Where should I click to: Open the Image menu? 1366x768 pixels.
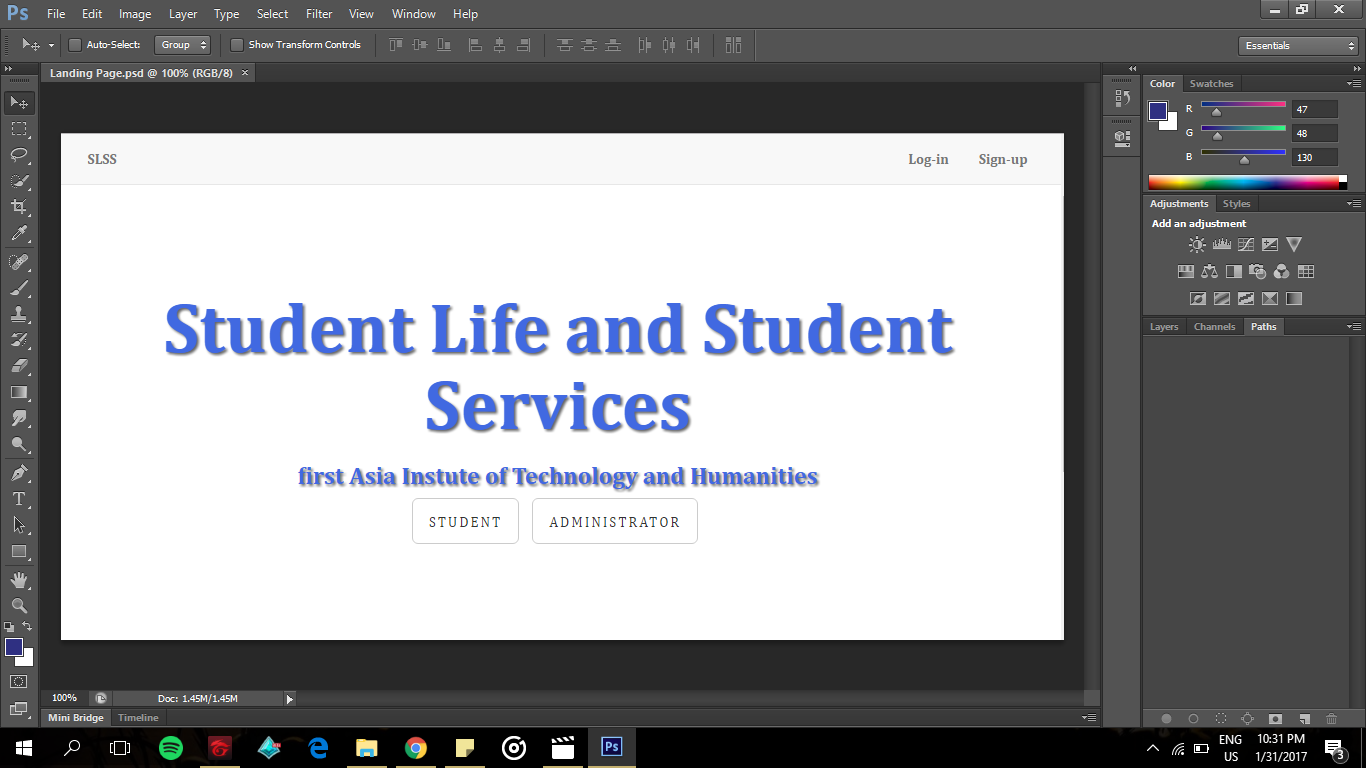click(x=135, y=14)
